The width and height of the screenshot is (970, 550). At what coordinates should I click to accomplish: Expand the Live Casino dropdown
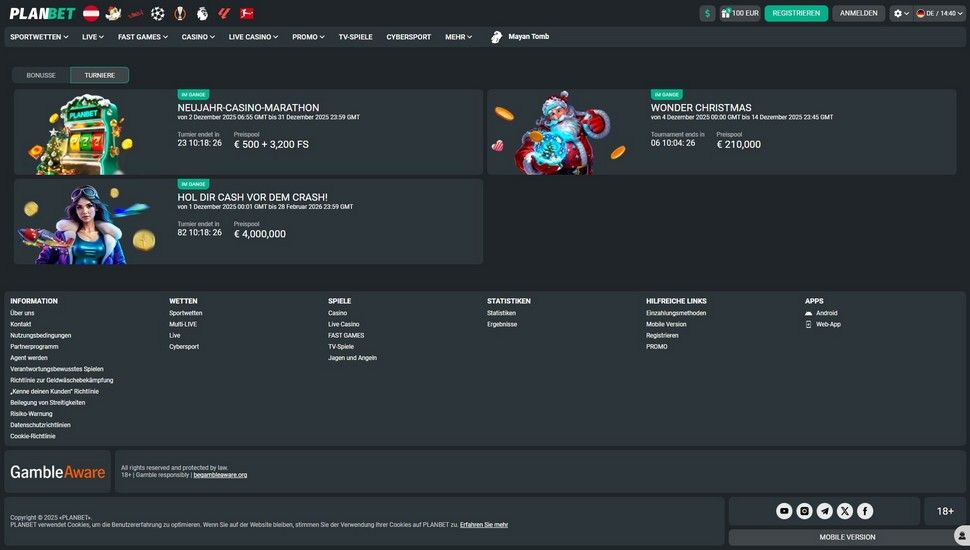tap(254, 37)
